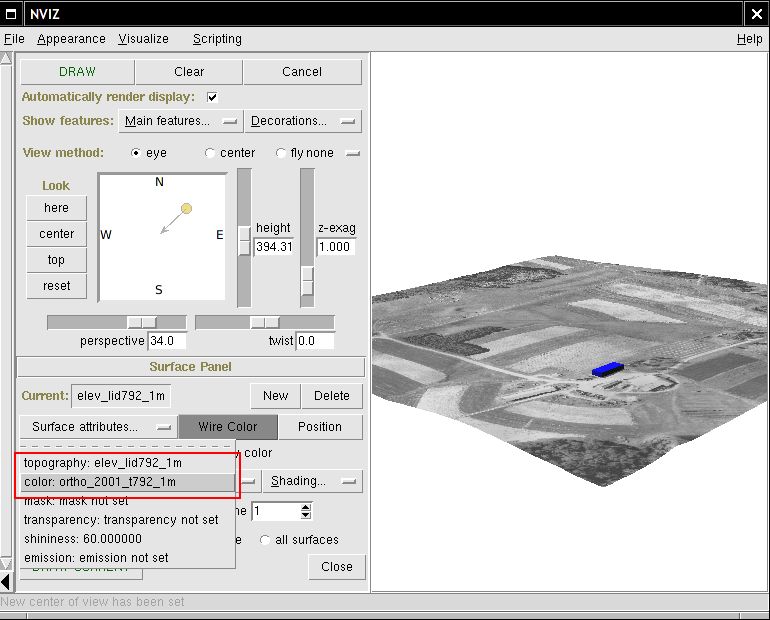This screenshot has height=620, width=770.
Task: Open the Surface attributes dropdown
Action: (x=97, y=427)
